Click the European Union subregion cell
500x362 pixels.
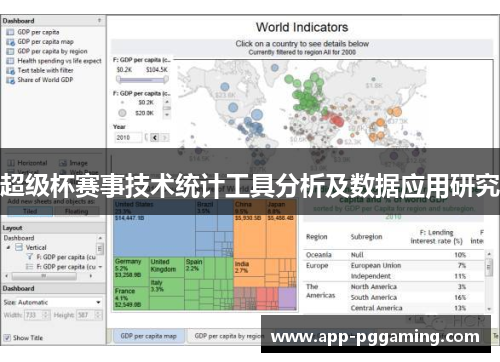376,266
